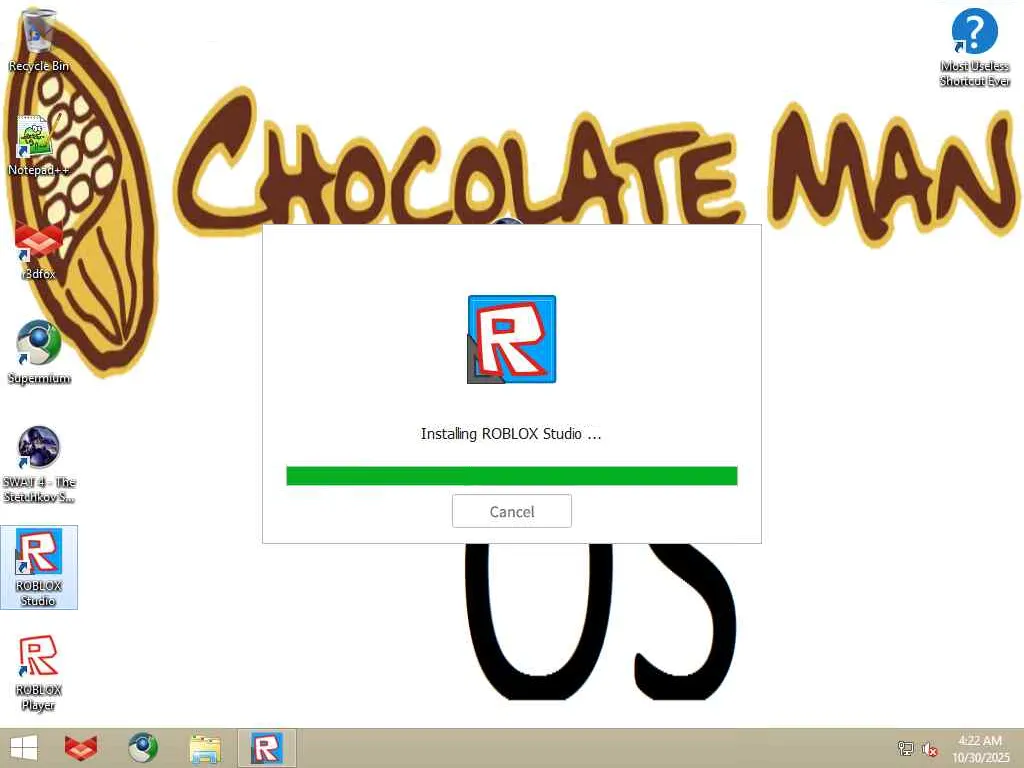Open File Explorer from the taskbar
Viewport: 1024px width, 768px height.
tap(204, 748)
